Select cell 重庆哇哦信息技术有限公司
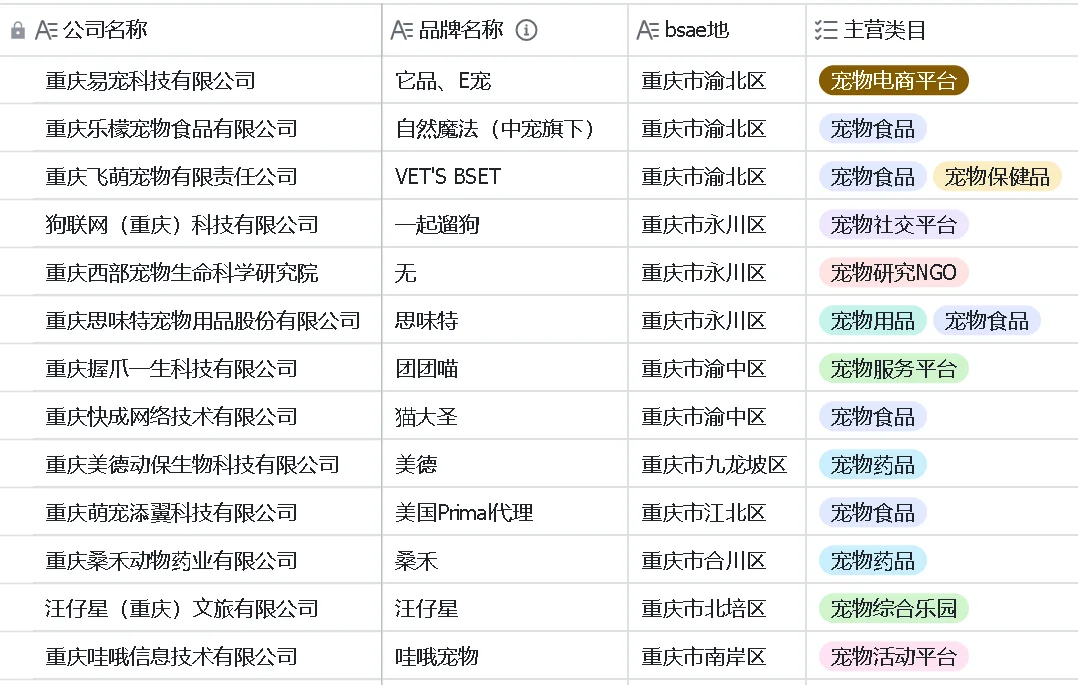This screenshot has height=685, width=1078. coord(190,657)
